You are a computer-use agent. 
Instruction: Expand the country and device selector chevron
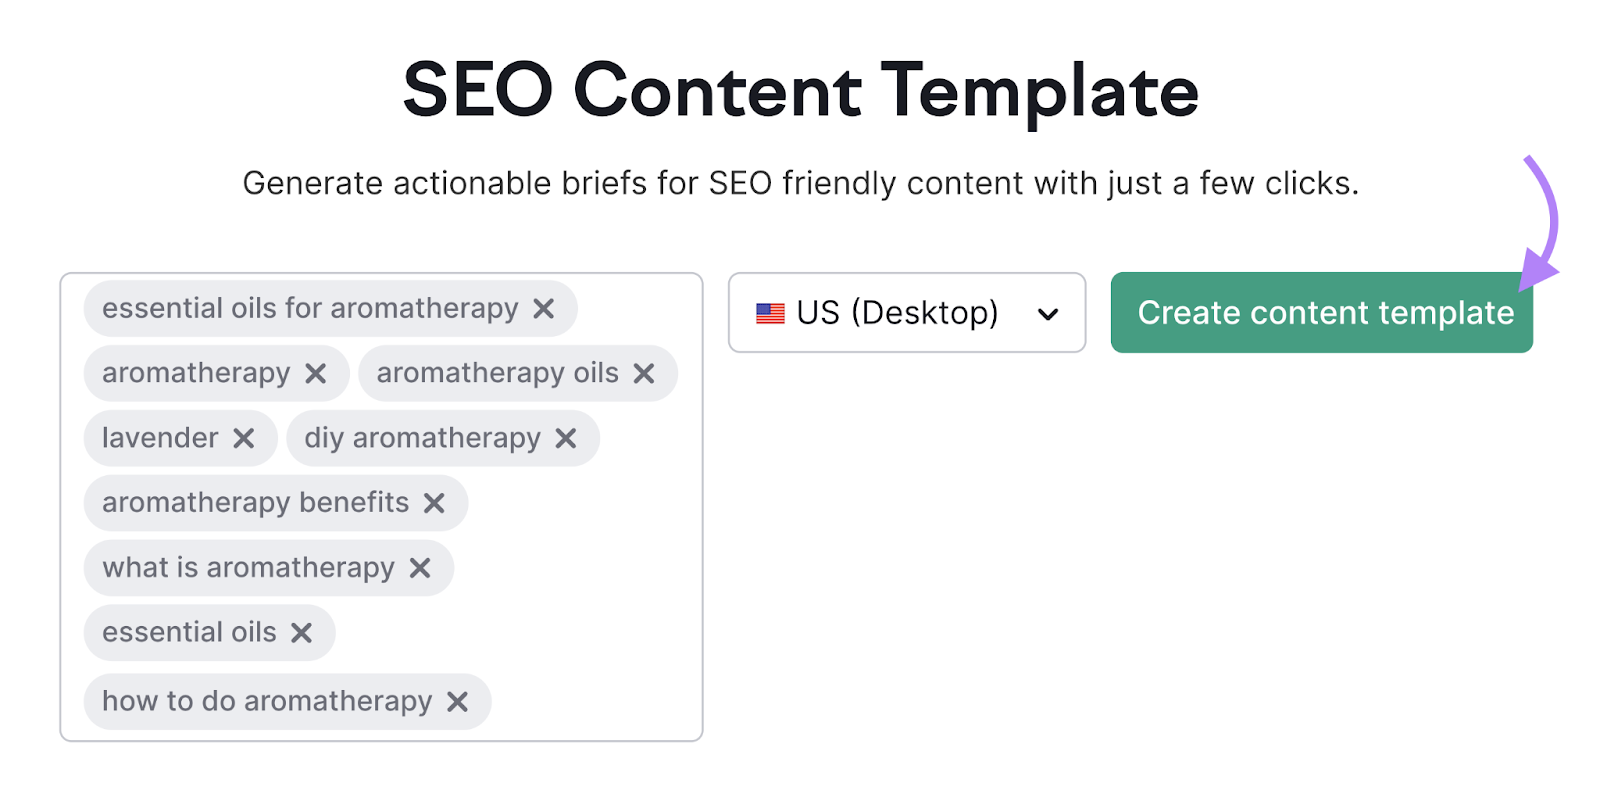1047,313
